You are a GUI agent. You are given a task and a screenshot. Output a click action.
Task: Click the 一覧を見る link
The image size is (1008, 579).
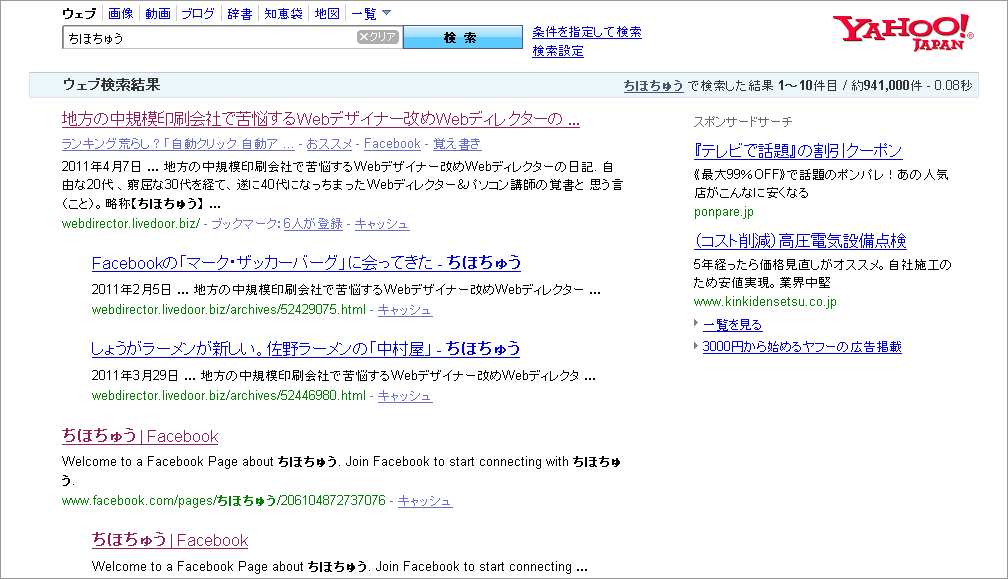tap(732, 325)
